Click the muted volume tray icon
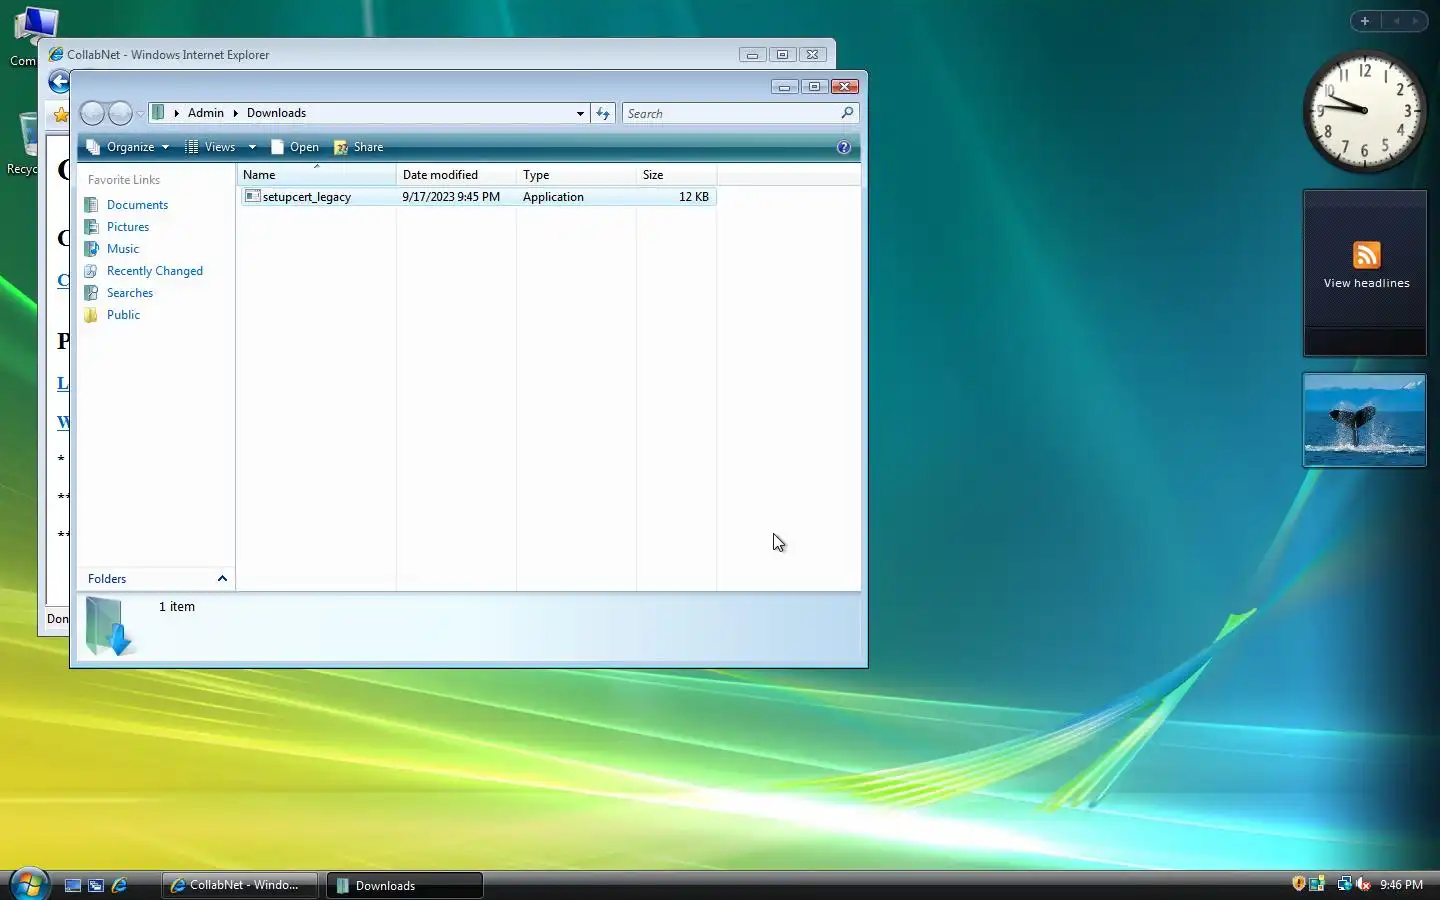This screenshot has width=1440, height=900. pyautogui.click(x=1363, y=884)
